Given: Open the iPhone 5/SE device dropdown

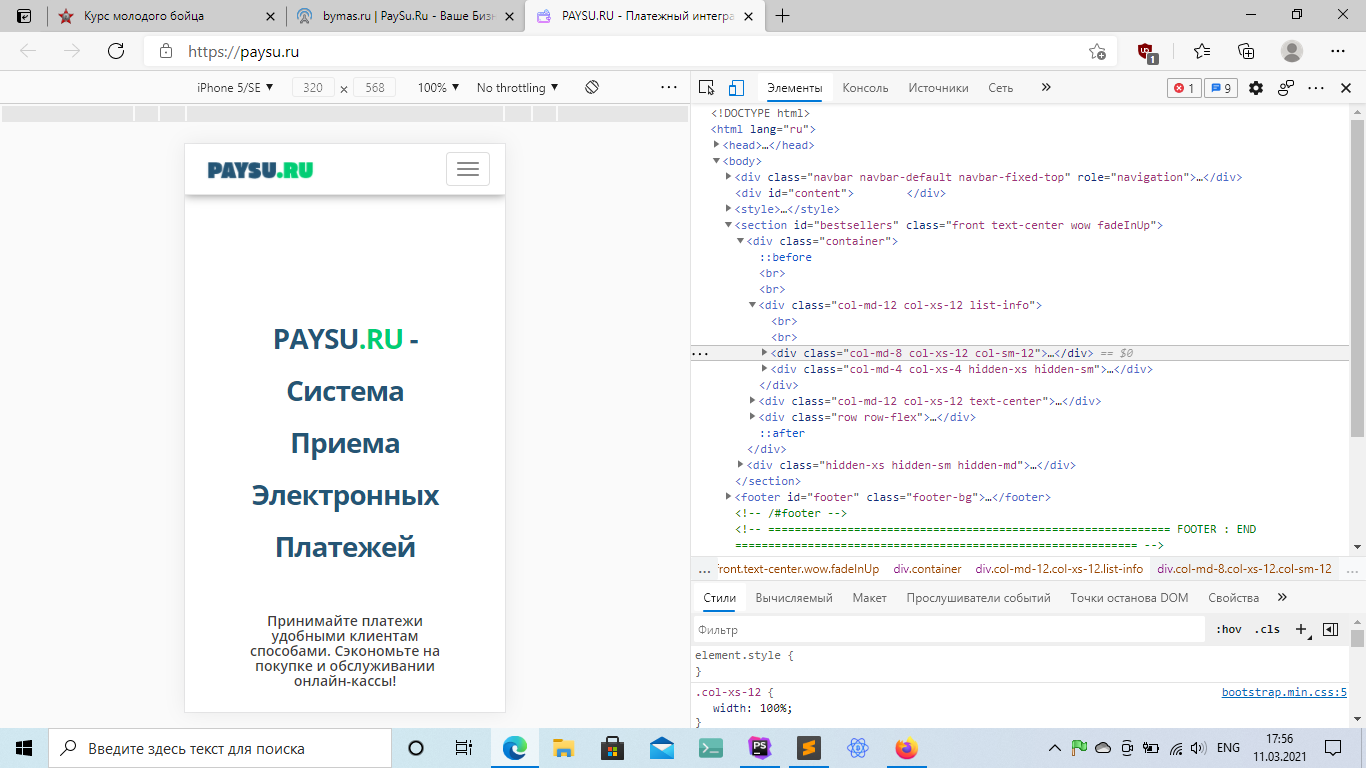Looking at the screenshot, I should pos(235,88).
